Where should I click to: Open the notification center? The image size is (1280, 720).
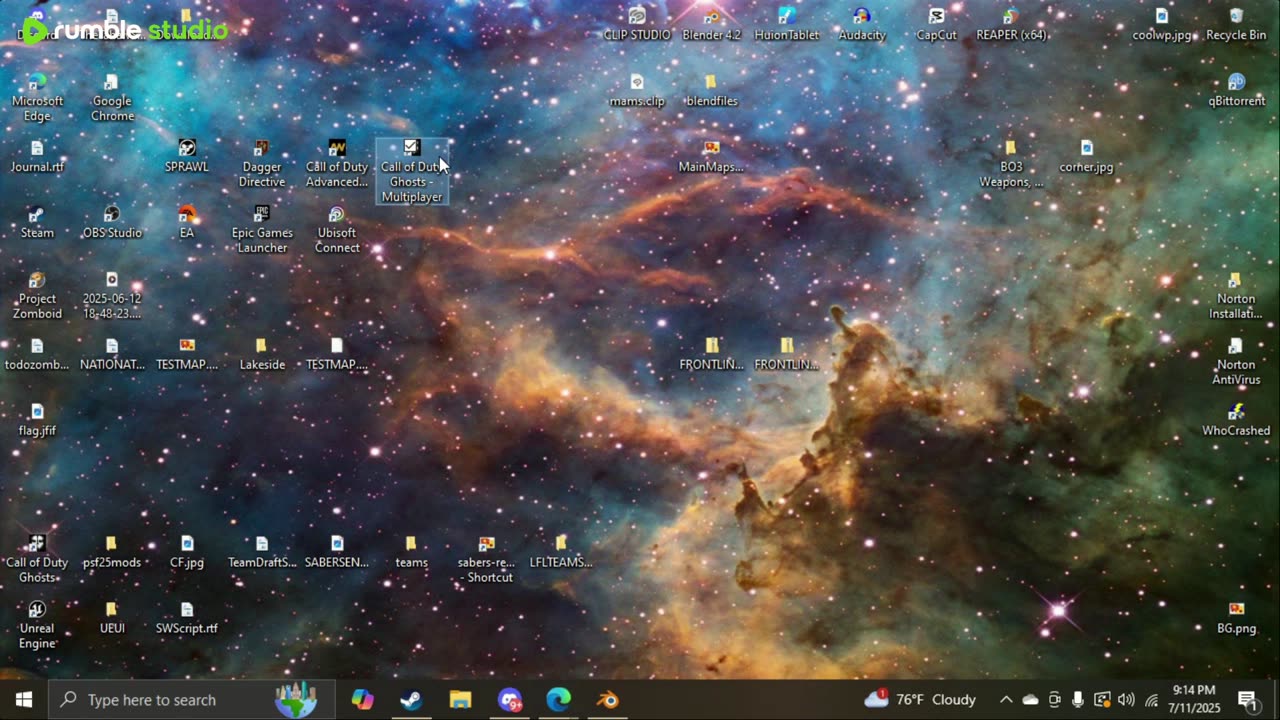pos(1247,700)
